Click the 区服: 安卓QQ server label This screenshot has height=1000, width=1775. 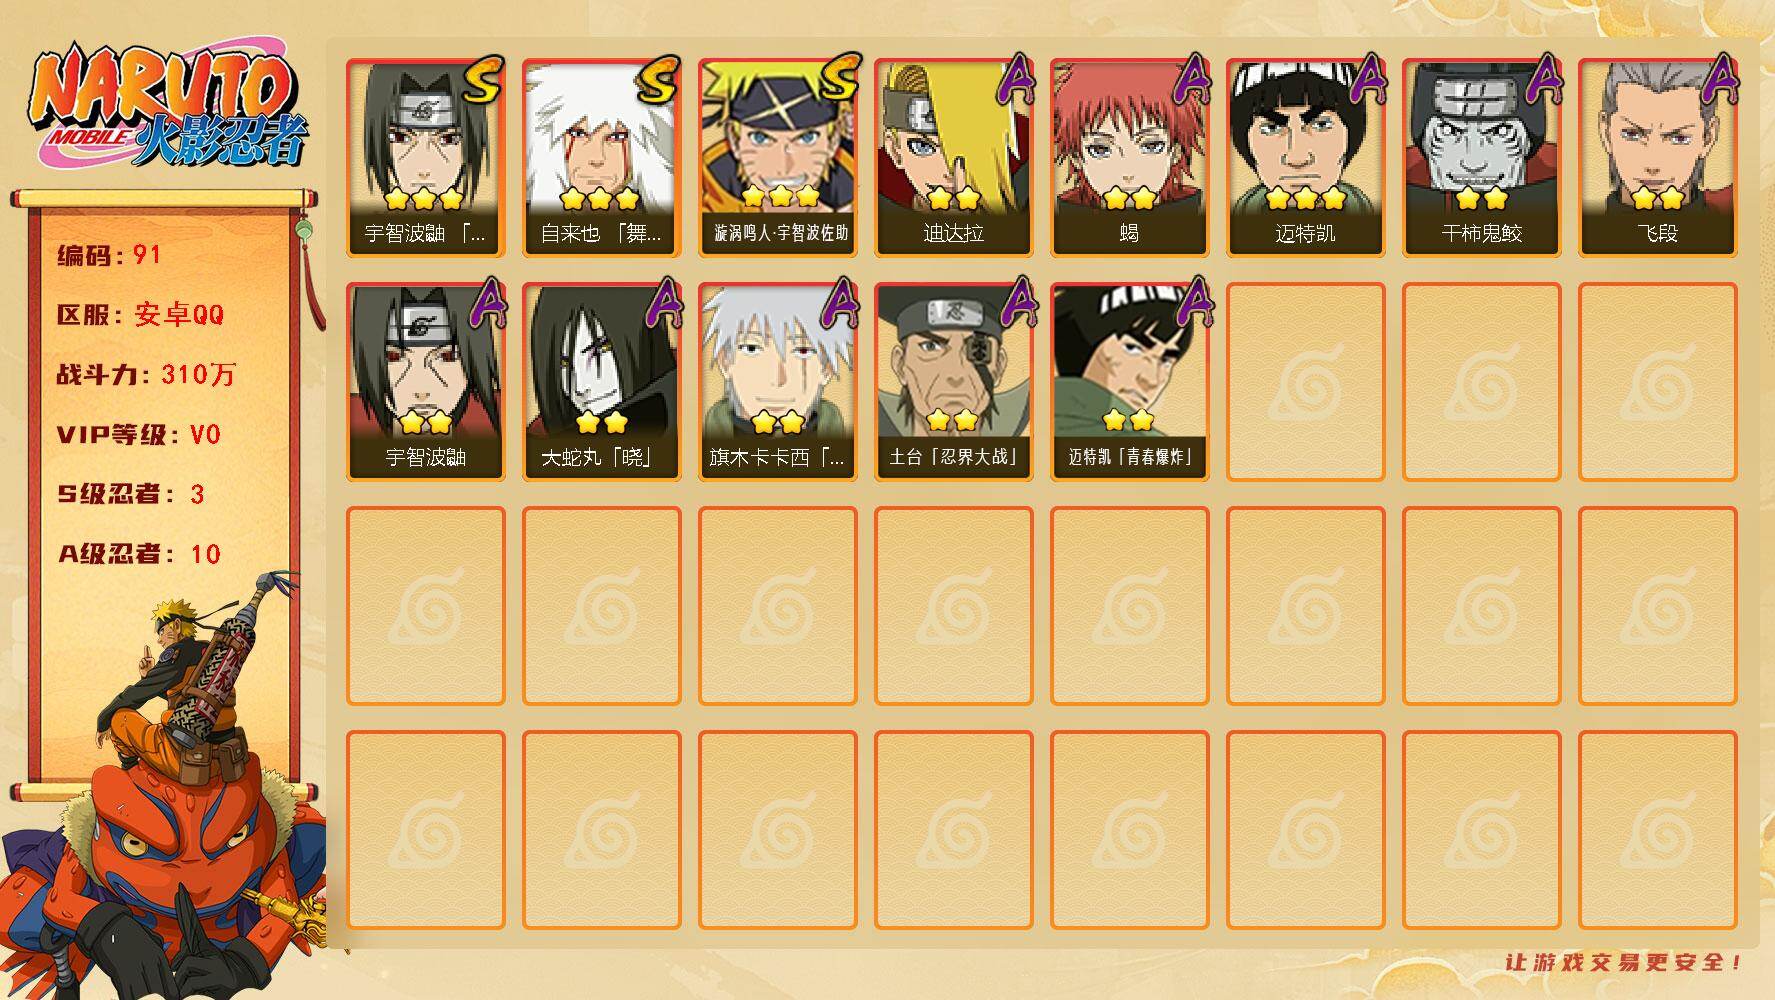point(141,315)
